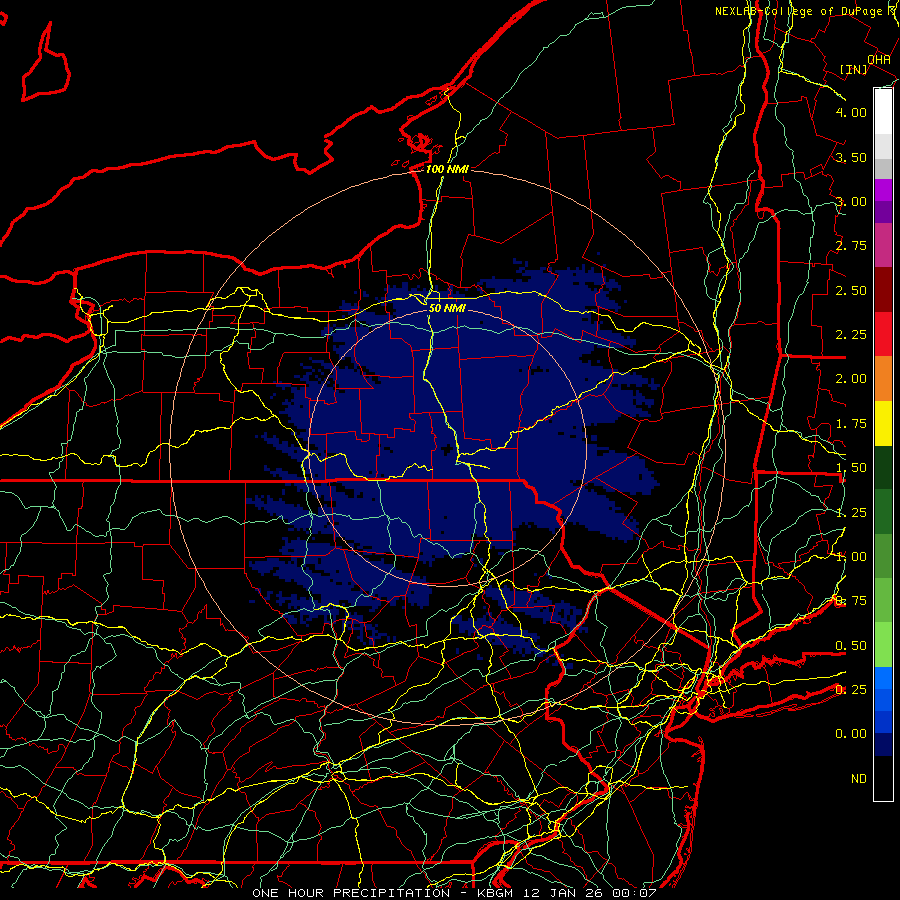This screenshot has height=900, width=900.
Task: Click the 100 NMI range ring label
Action: click(x=447, y=169)
